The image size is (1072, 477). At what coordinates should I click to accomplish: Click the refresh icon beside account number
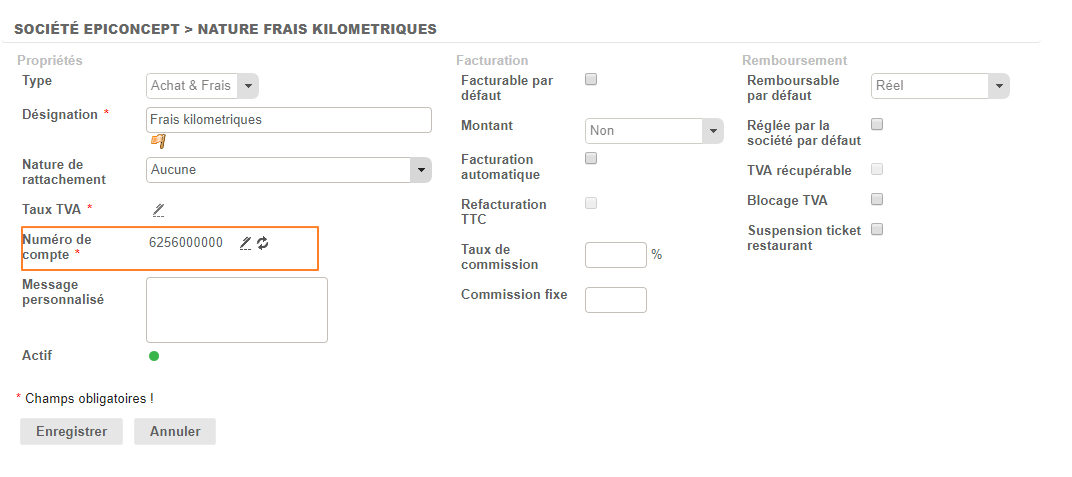263,243
